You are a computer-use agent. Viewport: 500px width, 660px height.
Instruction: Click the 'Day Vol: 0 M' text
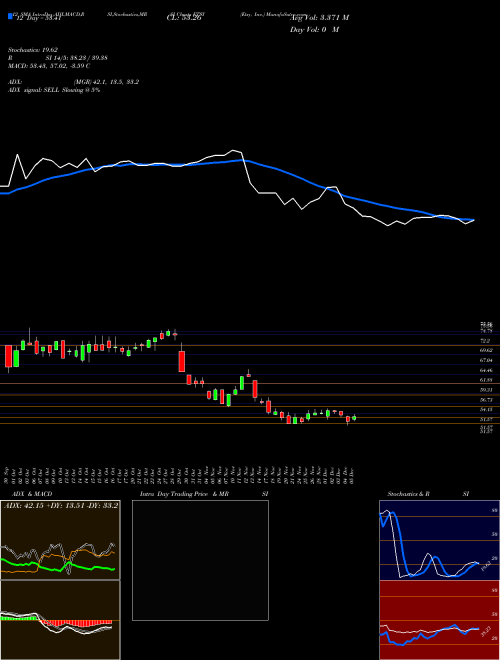tap(314, 29)
